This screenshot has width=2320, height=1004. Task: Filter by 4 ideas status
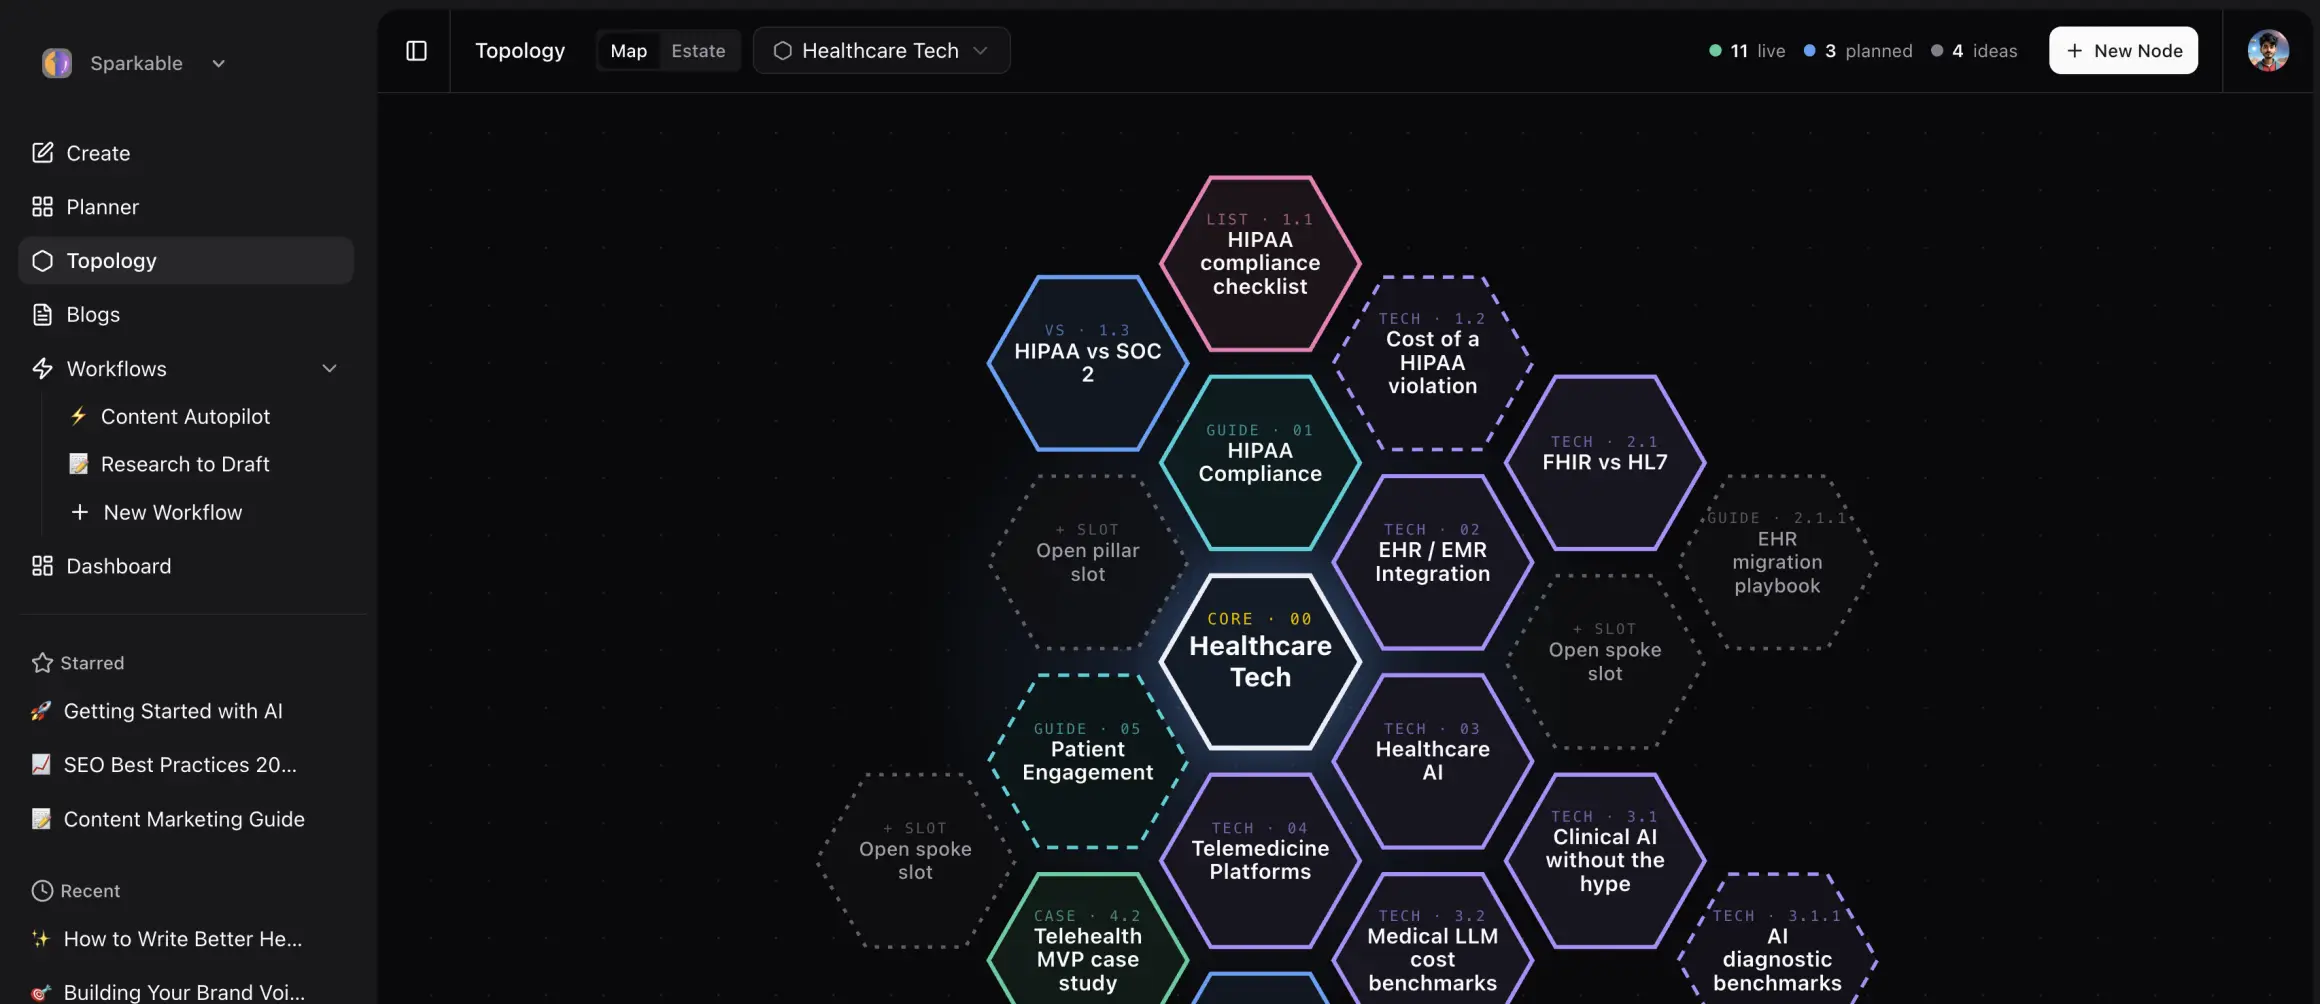point(1974,51)
